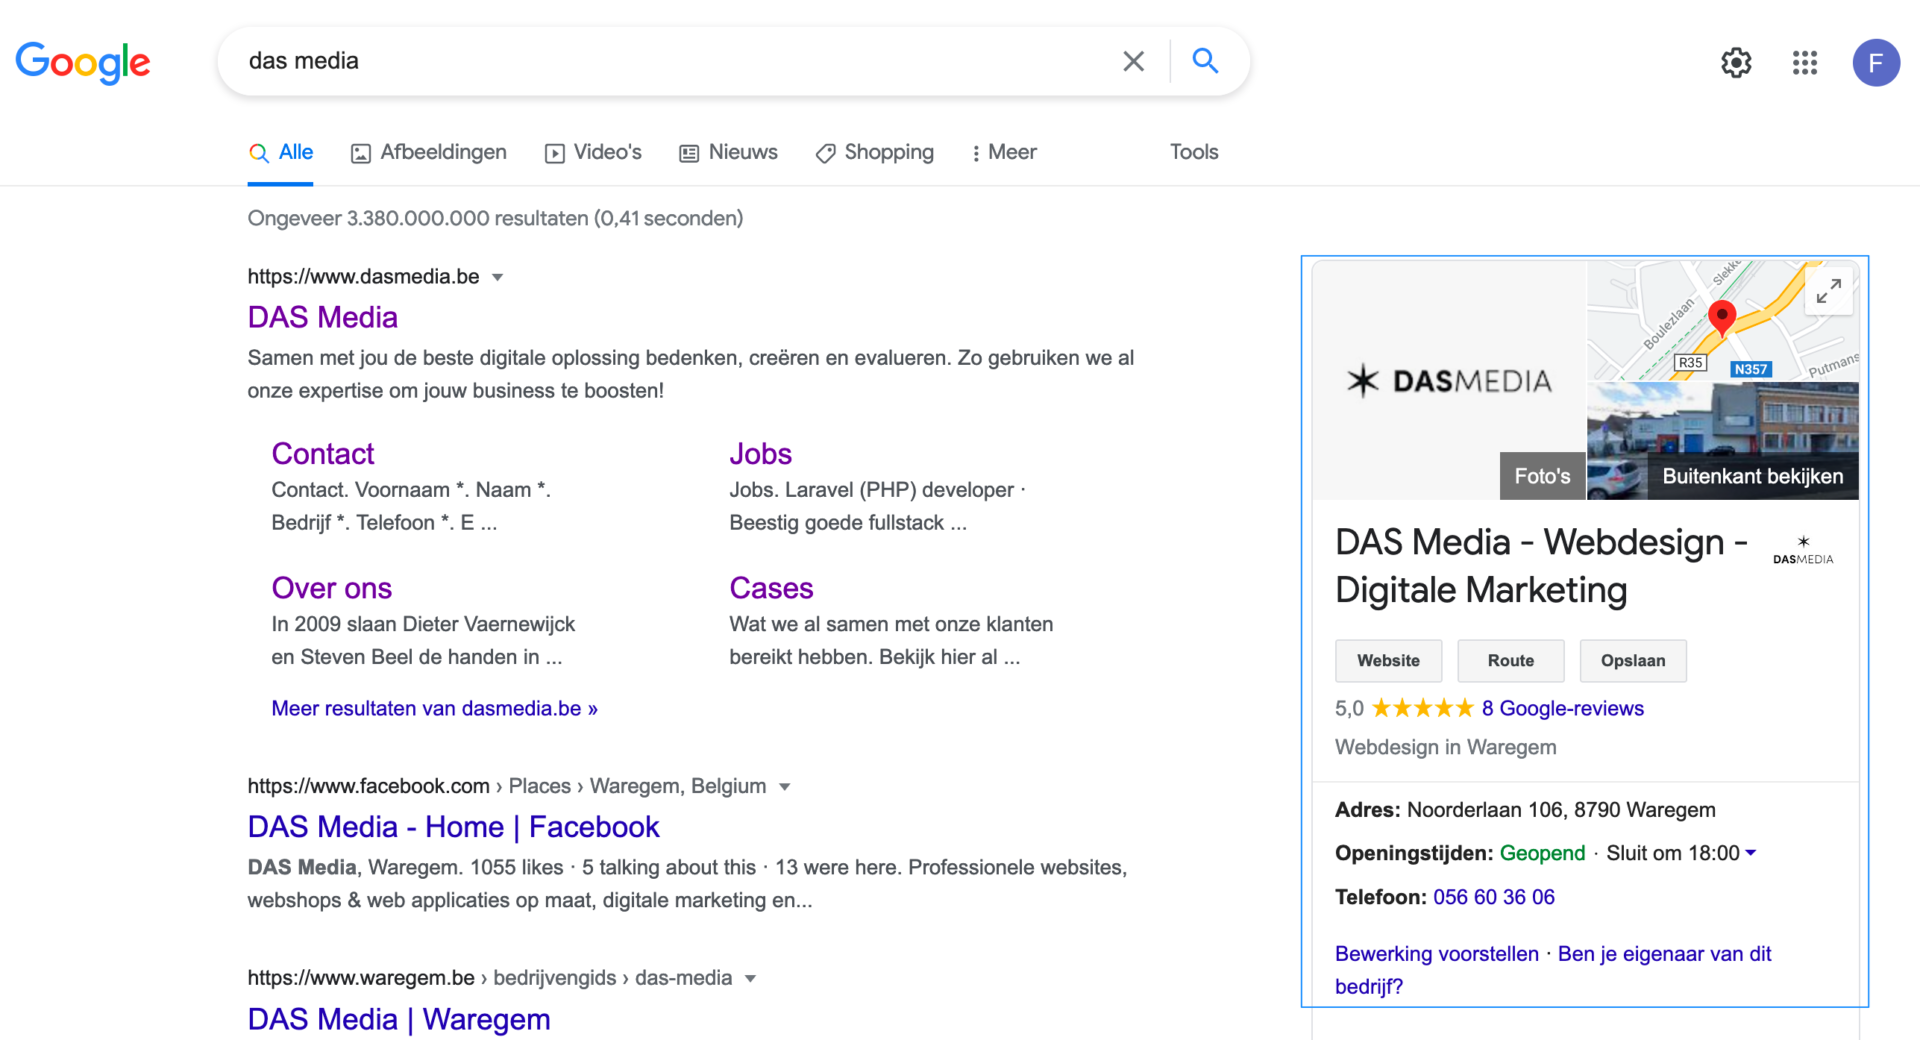This screenshot has height=1040, width=1920.
Task: Expand the map with the arrows icon
Action: point(1829,291)
